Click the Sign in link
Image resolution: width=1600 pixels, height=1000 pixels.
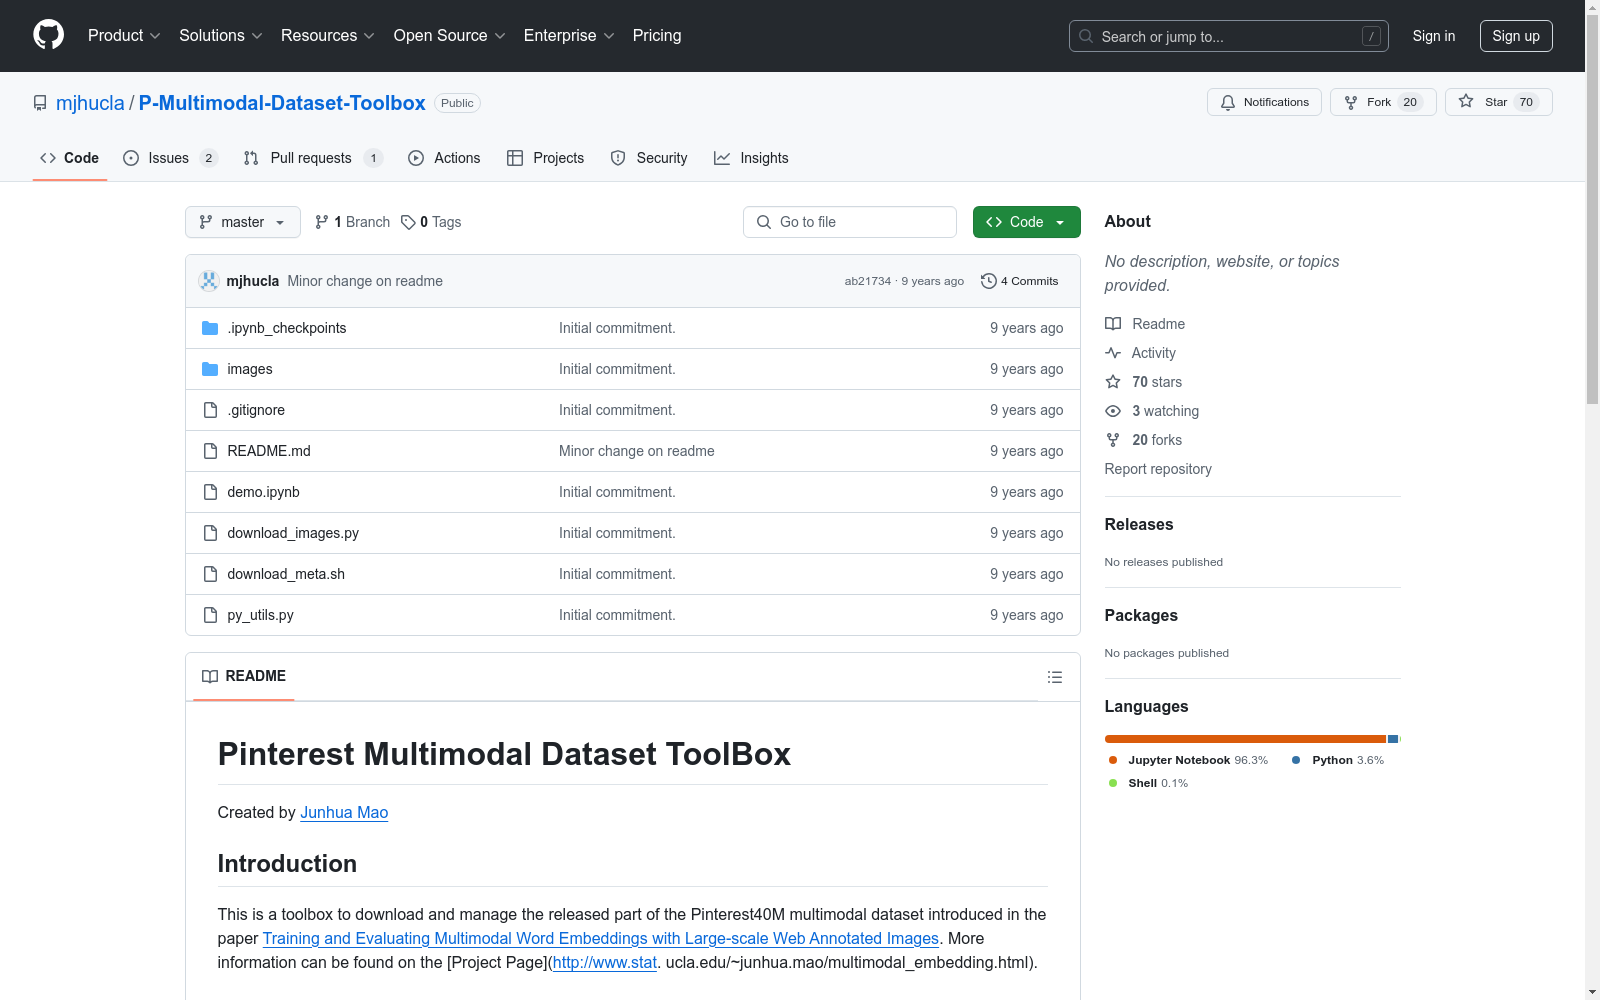click(x=1434, y=36)
